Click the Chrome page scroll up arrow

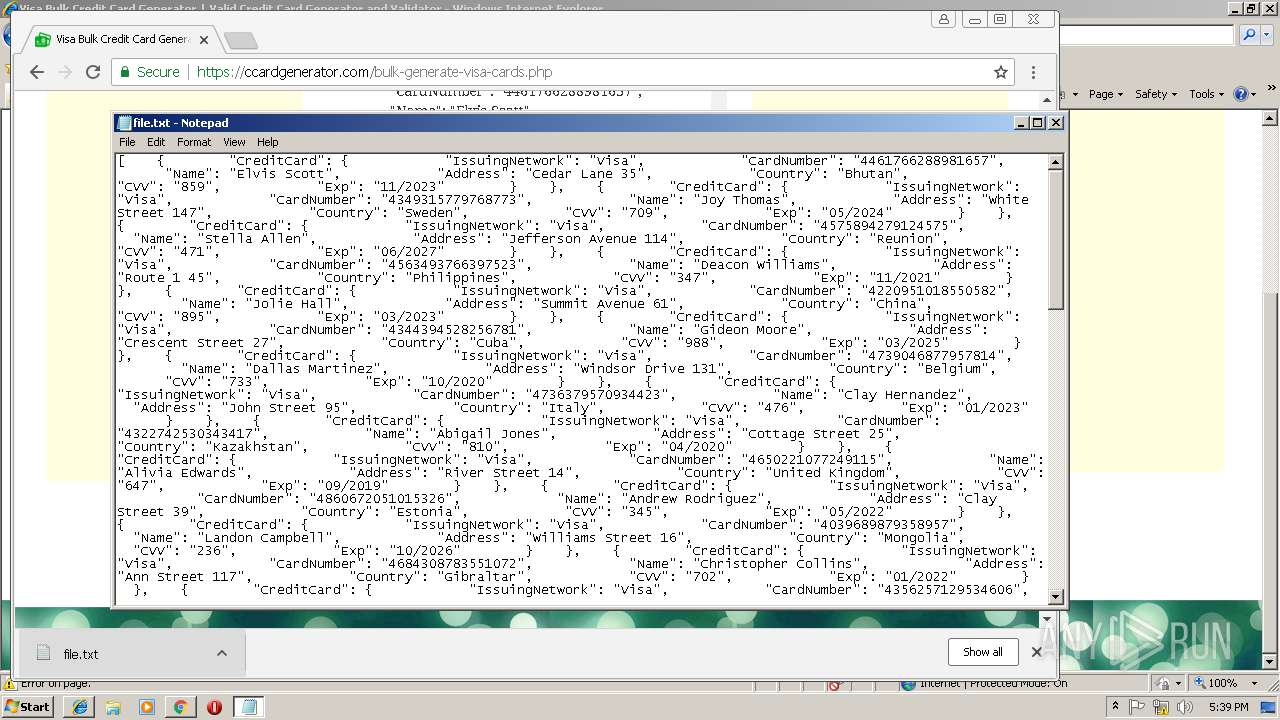1047,99
